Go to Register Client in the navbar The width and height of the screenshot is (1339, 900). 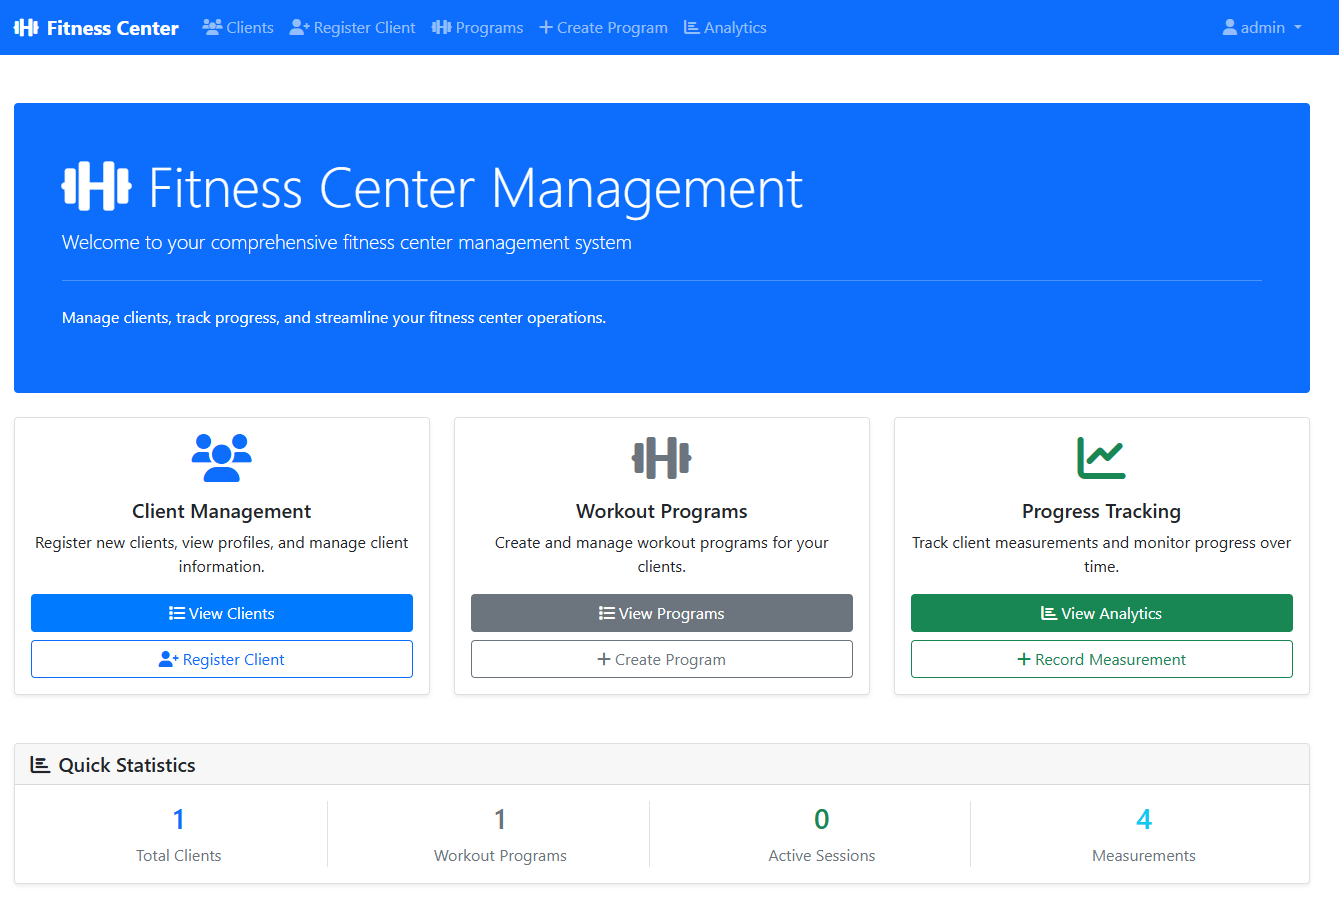point(353,28)
